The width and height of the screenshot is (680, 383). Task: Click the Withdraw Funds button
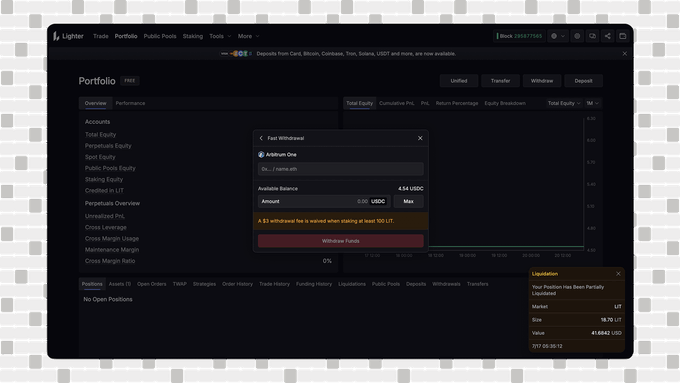point(340,241)
